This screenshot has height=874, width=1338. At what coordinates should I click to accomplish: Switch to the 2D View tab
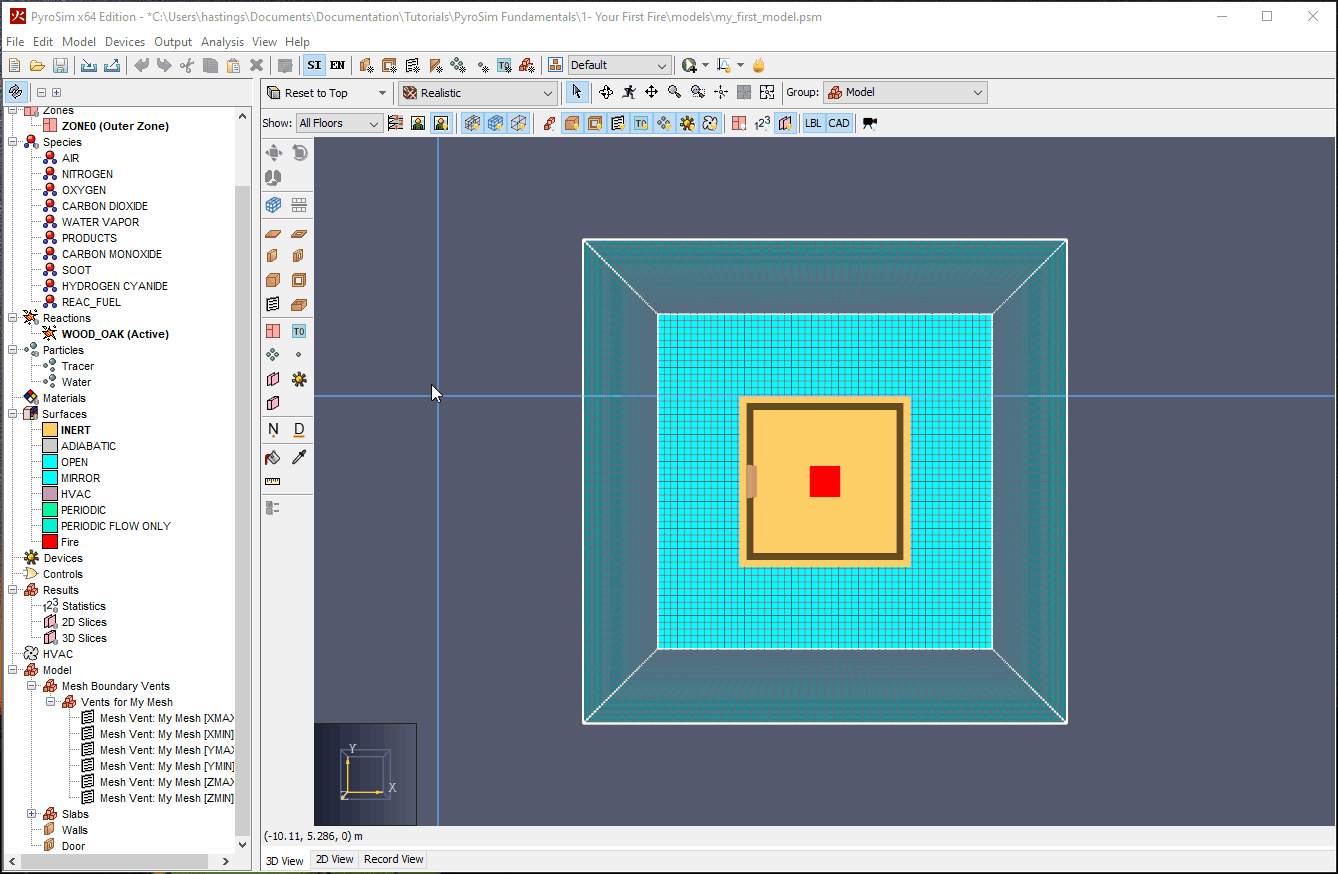334,859
